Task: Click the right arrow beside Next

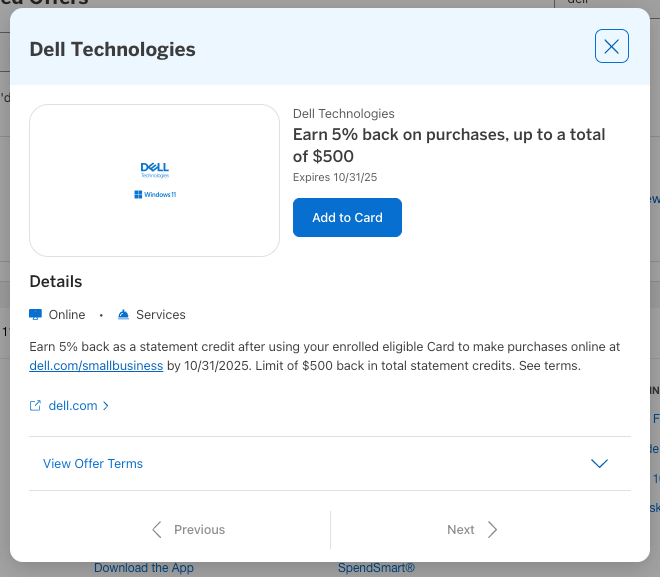Action: [492, 530]
